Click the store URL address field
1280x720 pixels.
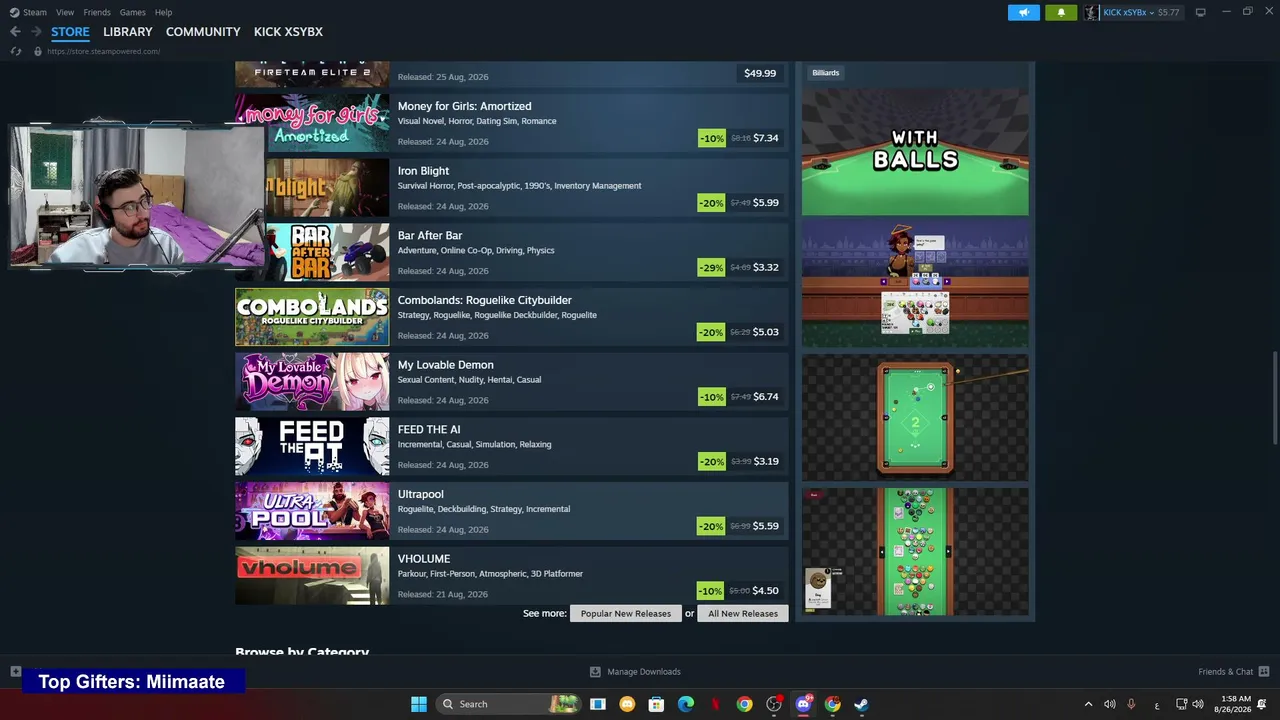(103, 51)
